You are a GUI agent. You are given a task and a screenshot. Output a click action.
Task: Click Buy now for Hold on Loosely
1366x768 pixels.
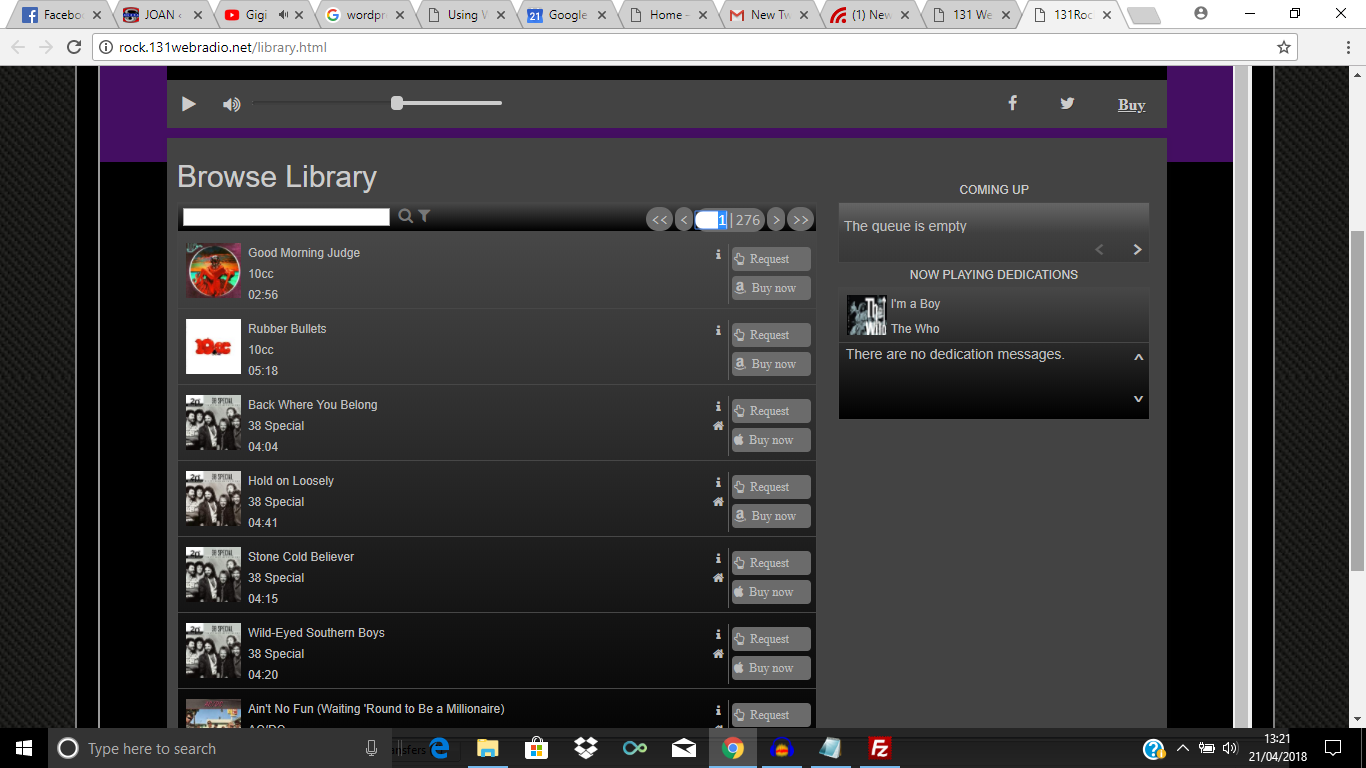click(x=770, y=516)
